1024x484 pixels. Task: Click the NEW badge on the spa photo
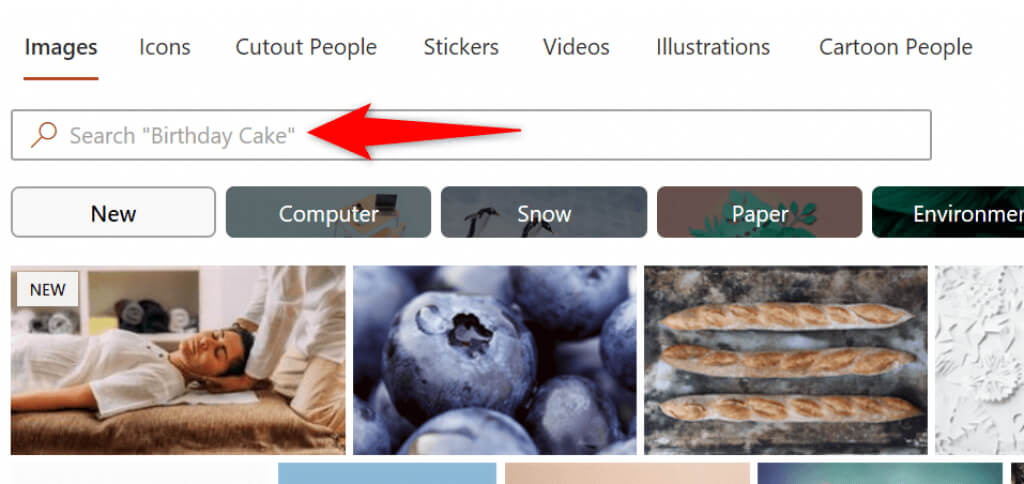[48, 289]
